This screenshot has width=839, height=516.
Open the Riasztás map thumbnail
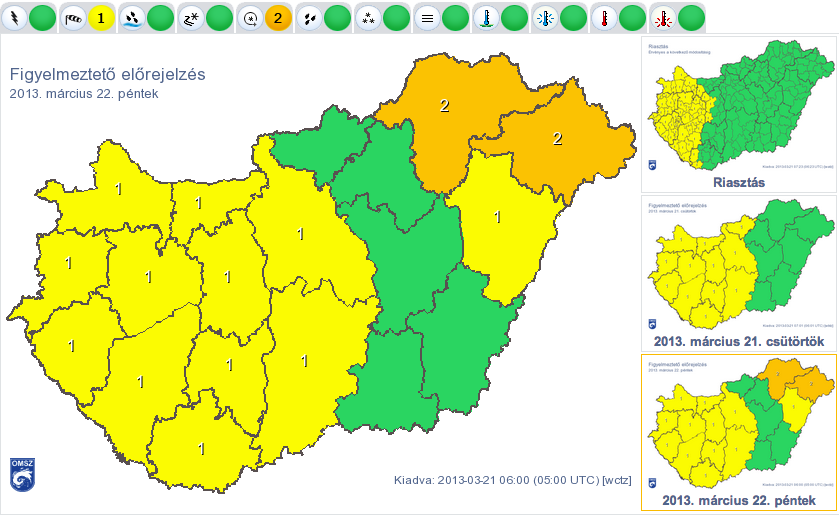[x=738, y=106]
